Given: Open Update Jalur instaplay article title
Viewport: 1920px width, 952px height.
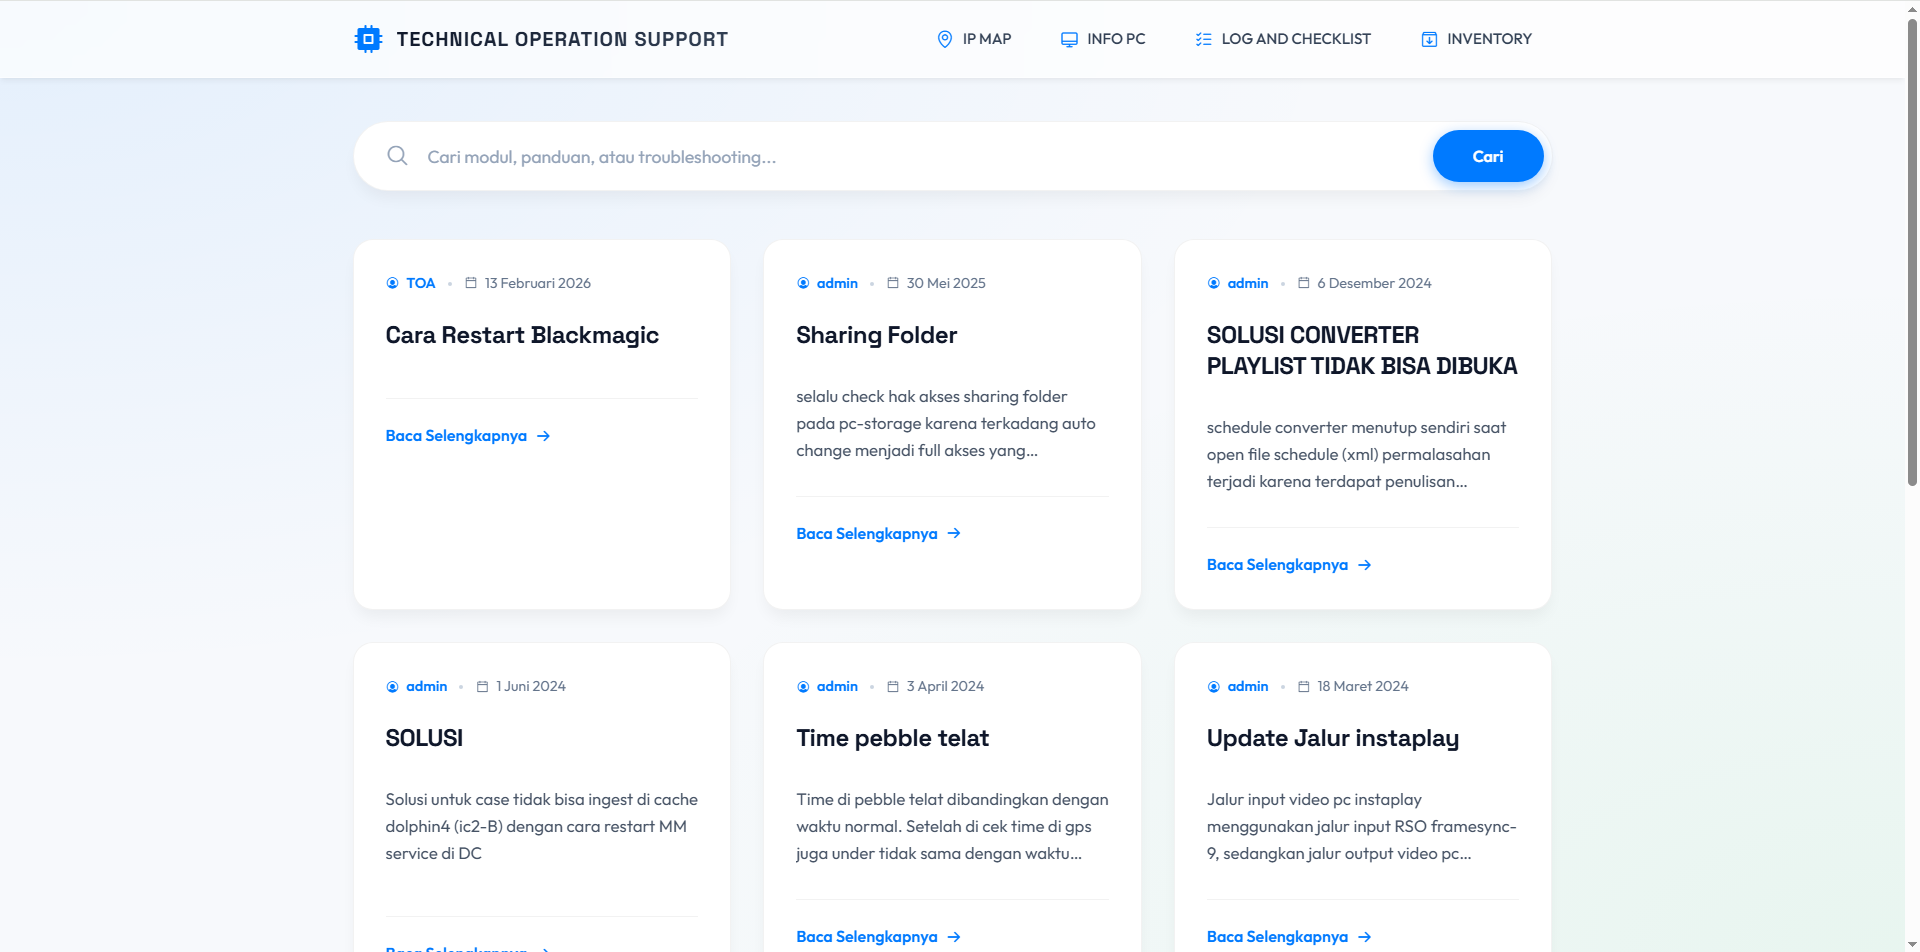Looking at the screenshot, I should click(1332, 738).
